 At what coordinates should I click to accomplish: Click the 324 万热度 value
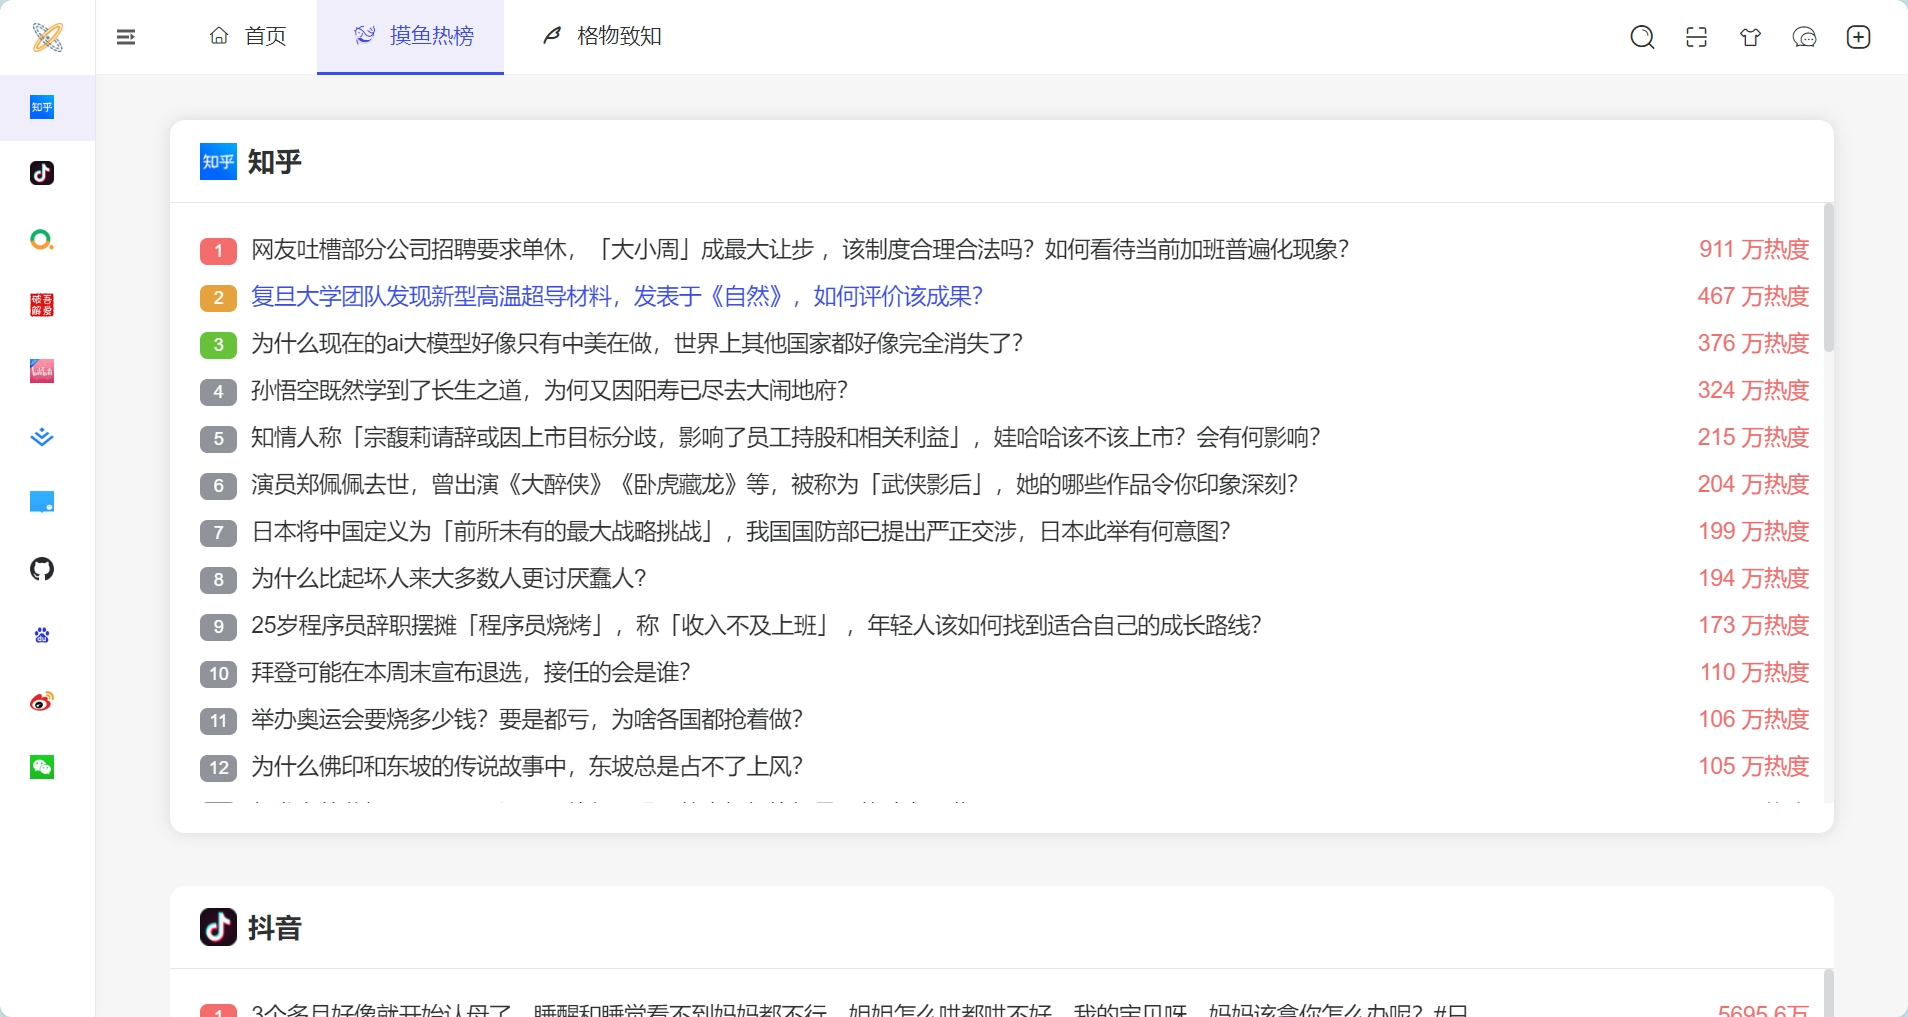[x=1753, y=390]
